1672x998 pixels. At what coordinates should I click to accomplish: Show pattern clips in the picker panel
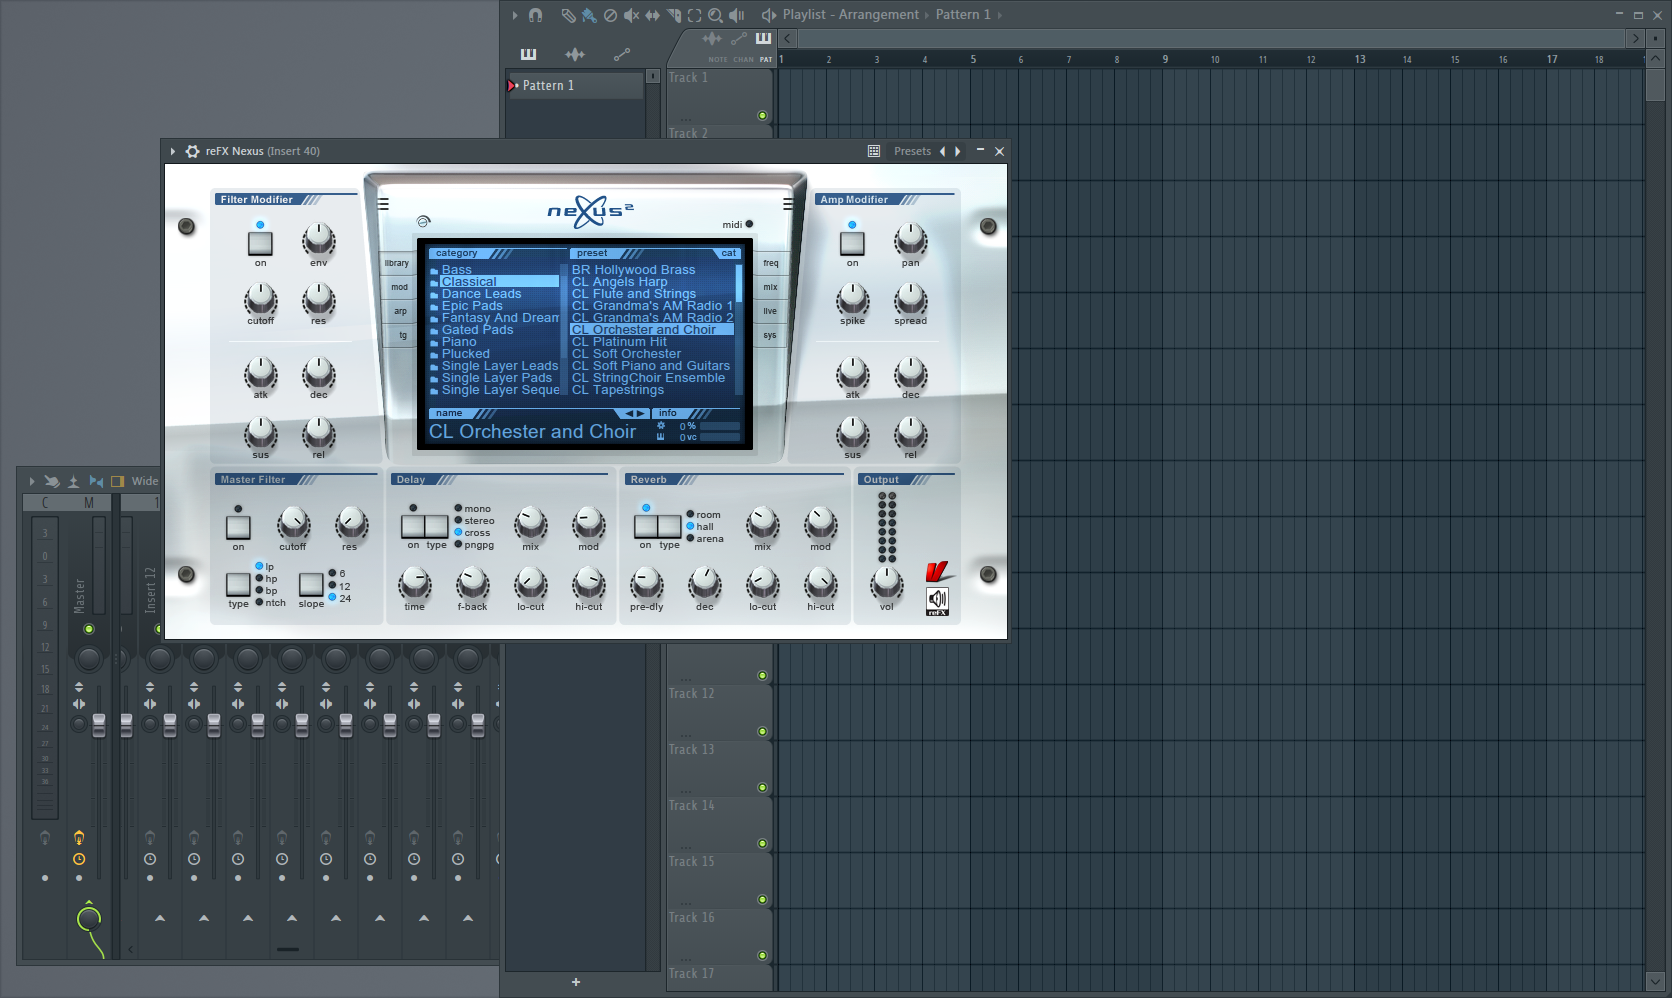click(x=528, y=54)
